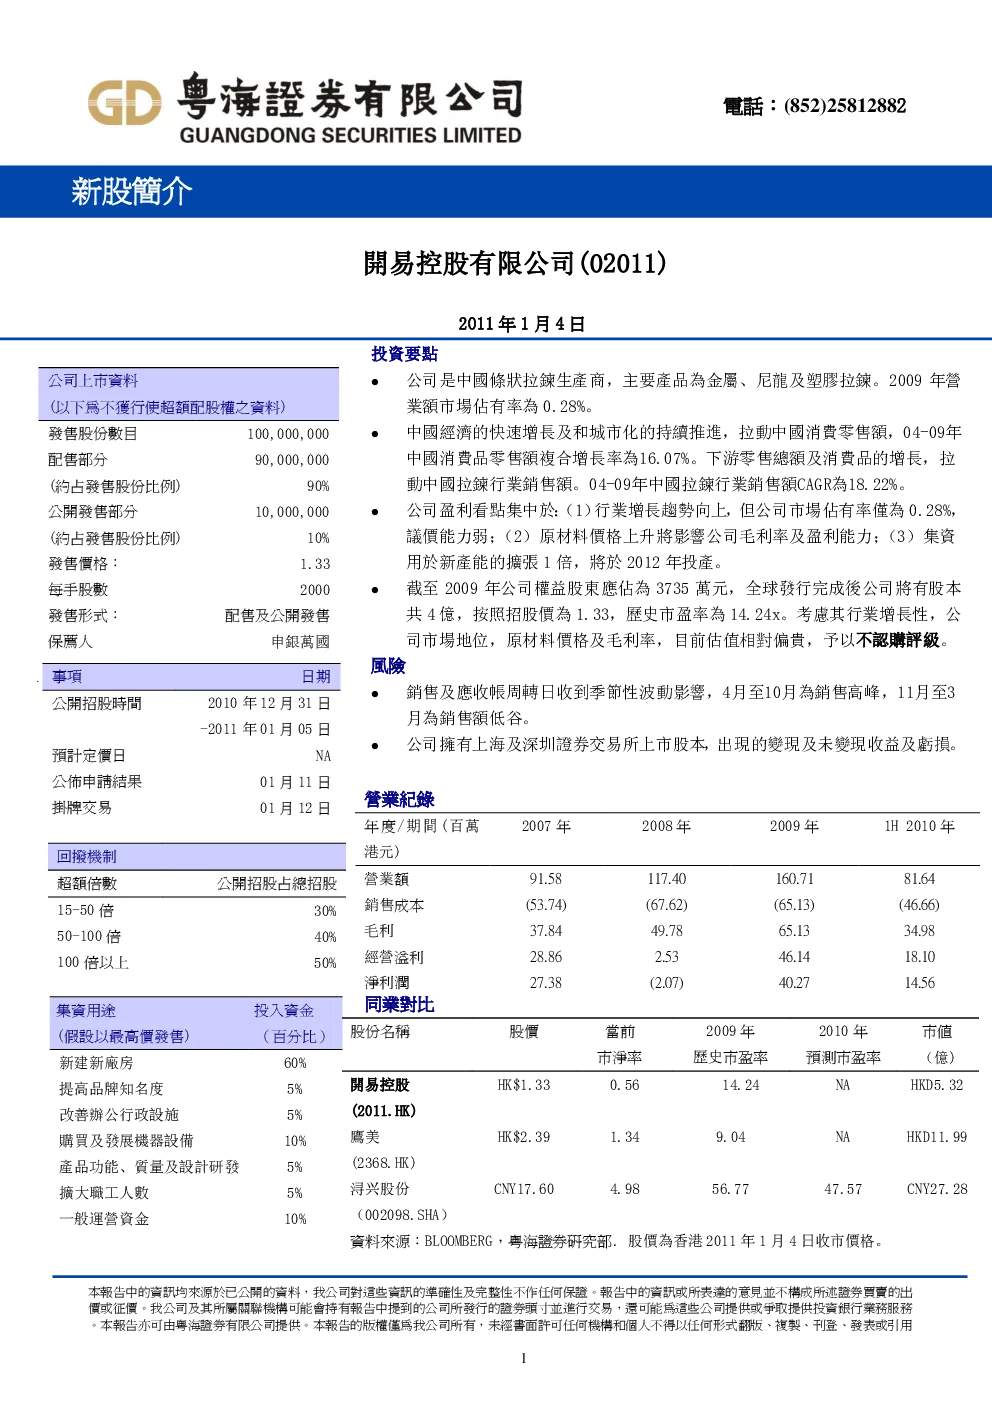Click the bold 不認購評級 rating text

pyautogui.click(x=898, y=640)
